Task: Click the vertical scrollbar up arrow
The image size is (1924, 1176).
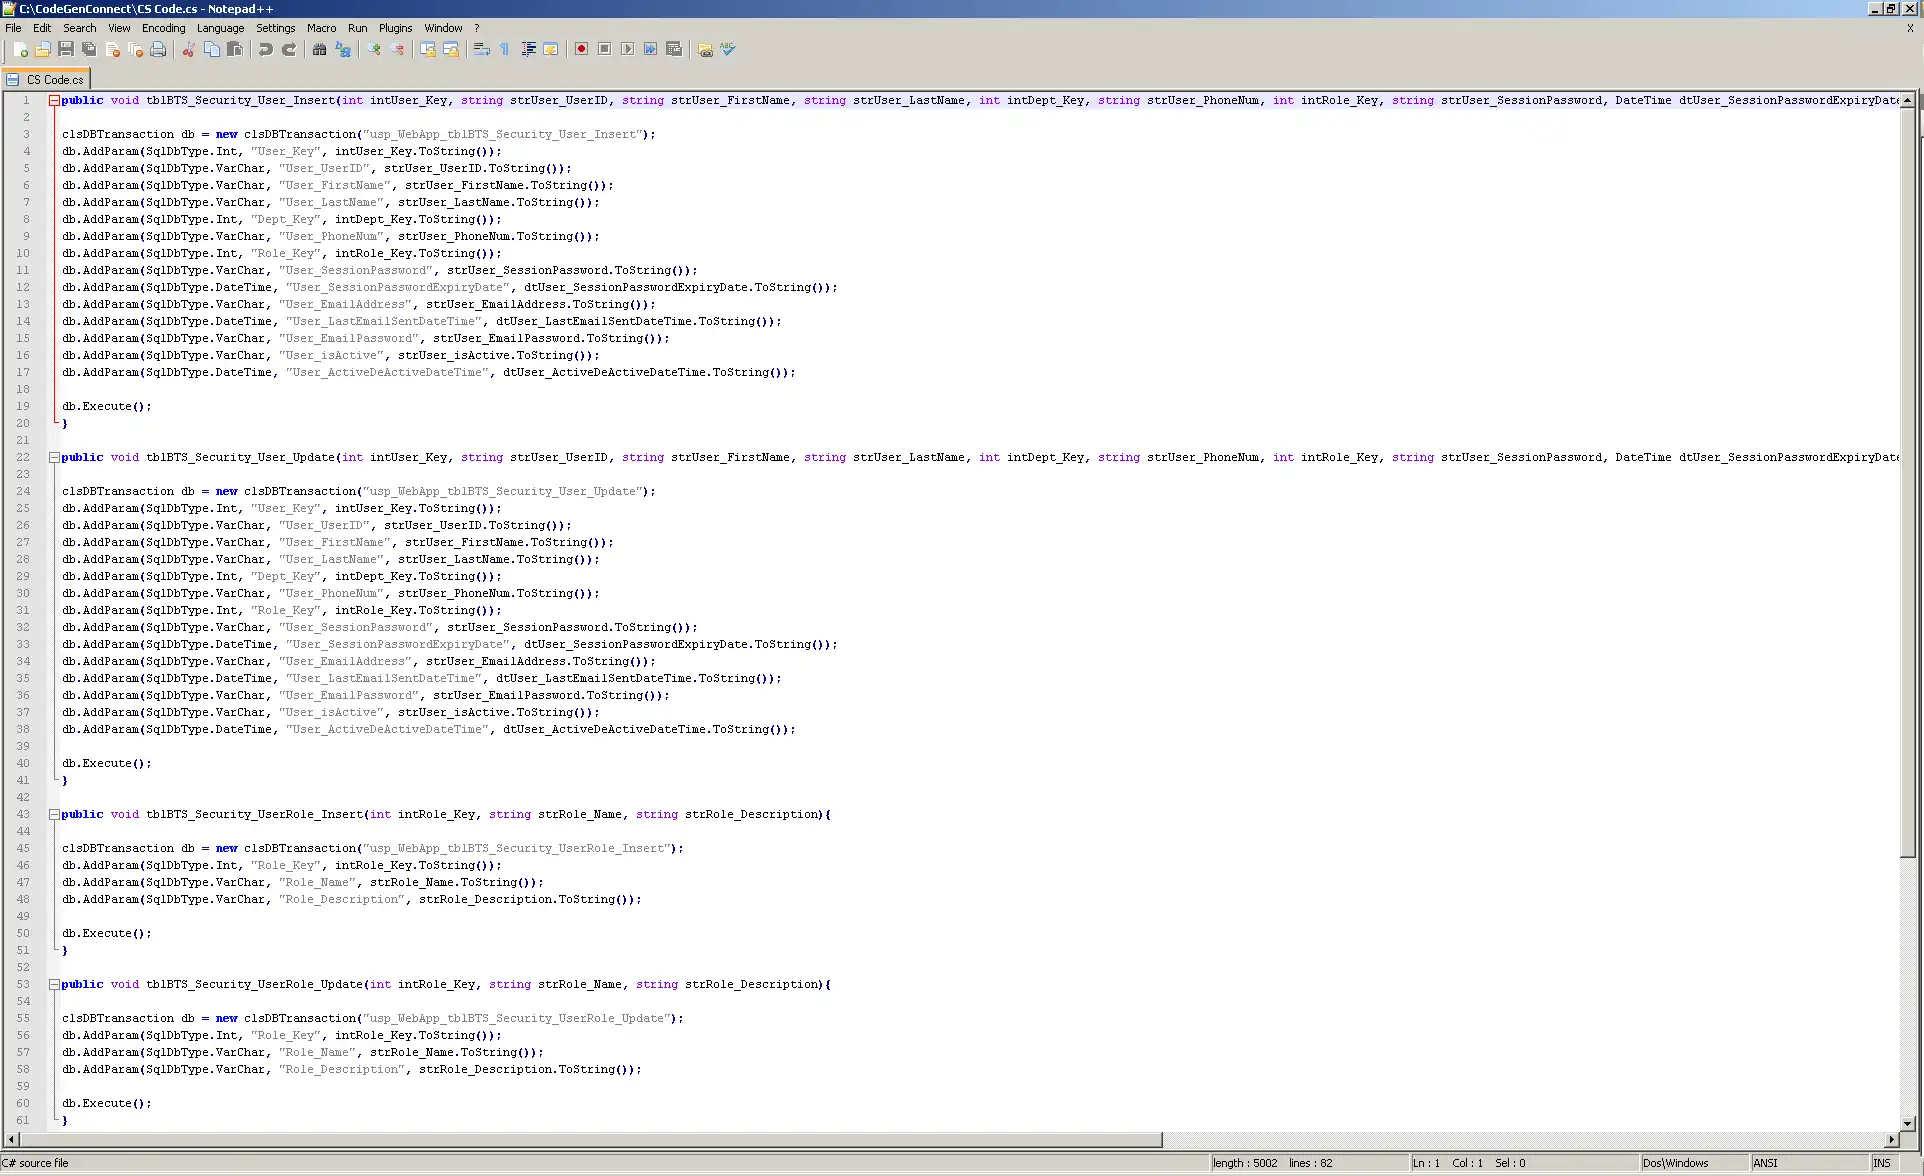Action: [1908, 100]
